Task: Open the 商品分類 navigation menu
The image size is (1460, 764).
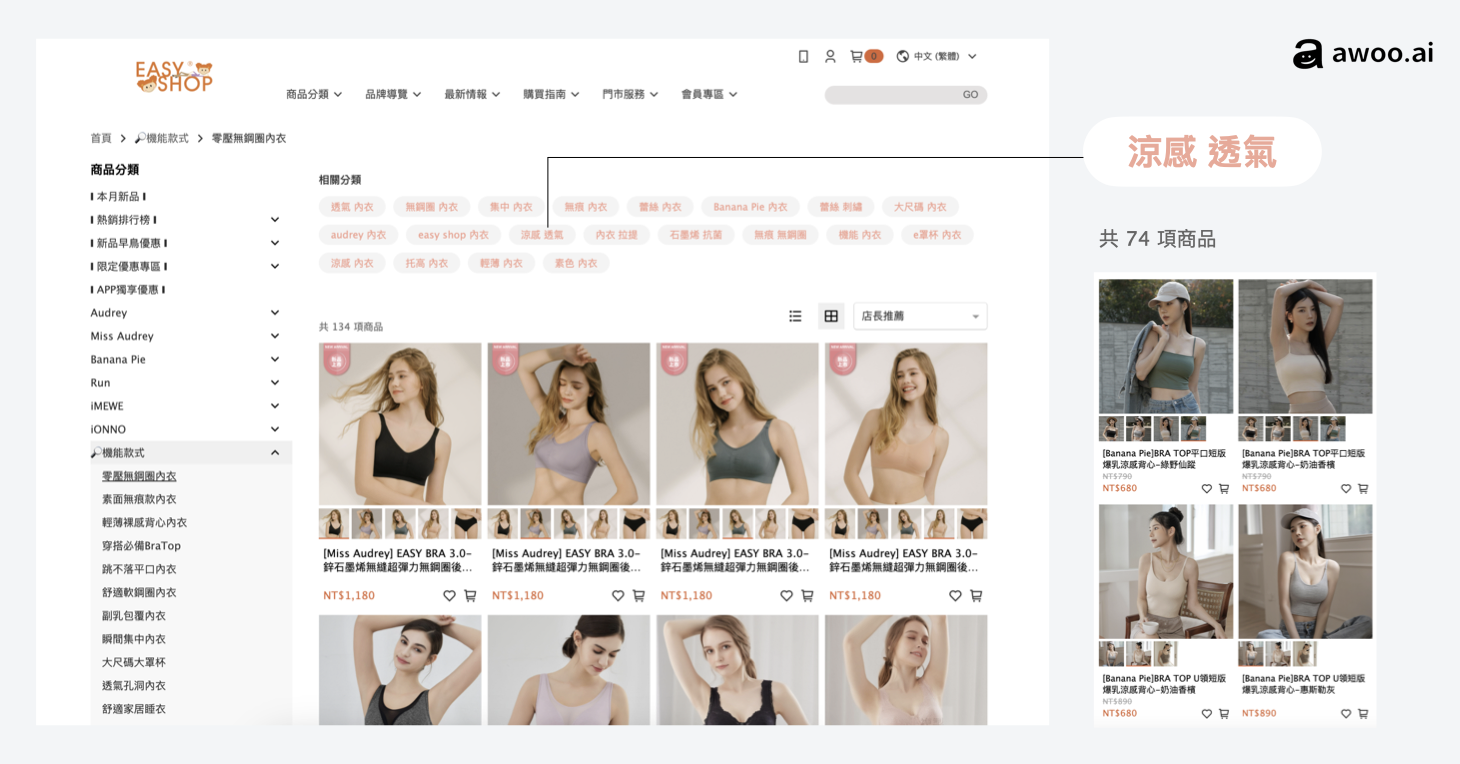Action: click(x=314, y=94)
